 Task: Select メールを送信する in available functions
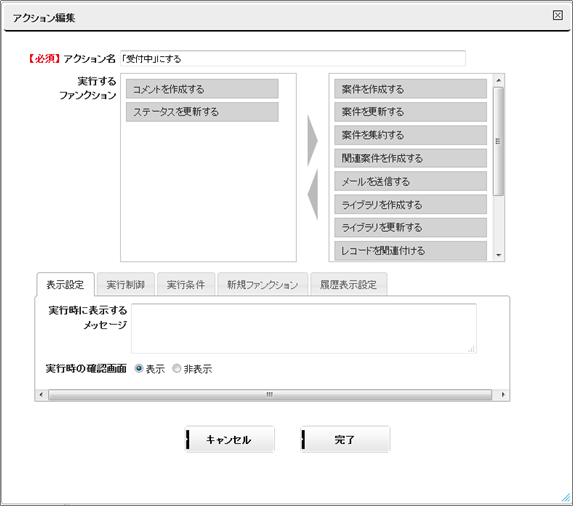pos(410,182)
